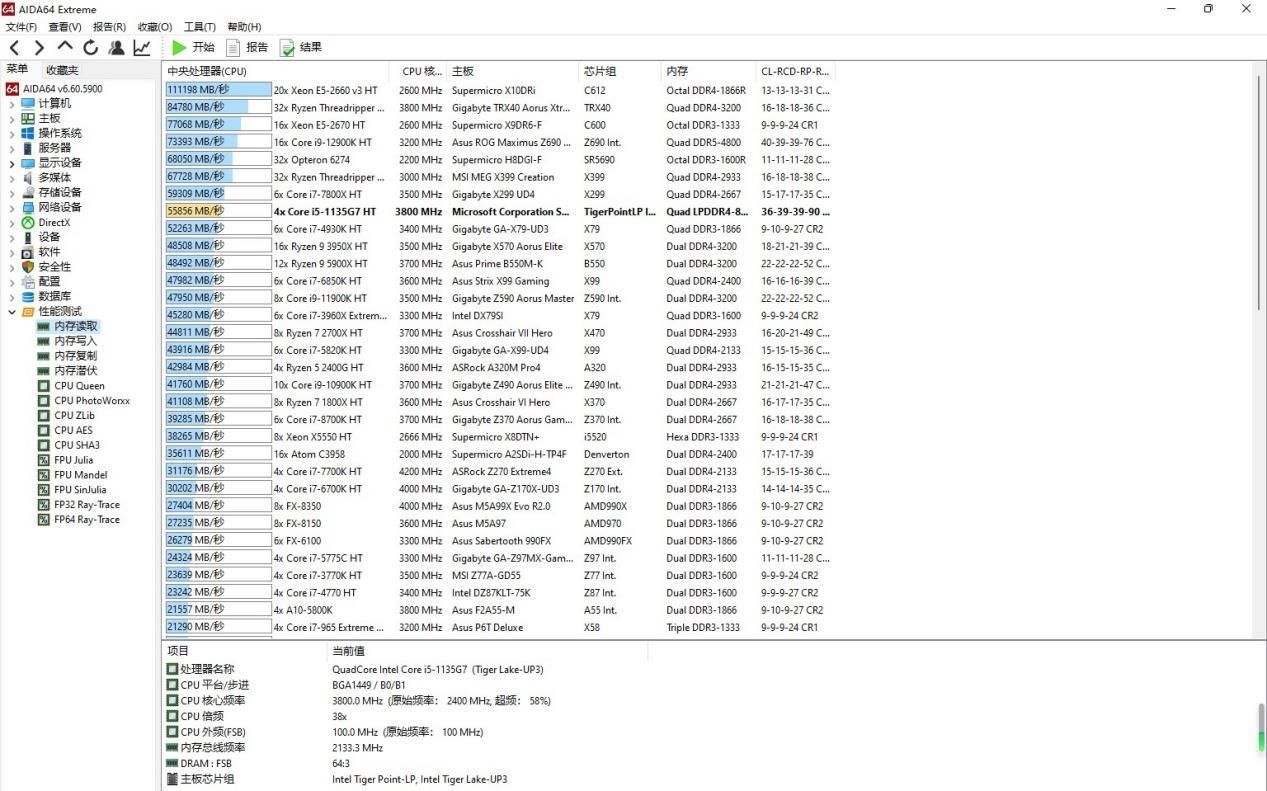Screen dimensions: 1267x791
Task: Open the 结果 results toolbar button
Action: [x=301, y=47]
